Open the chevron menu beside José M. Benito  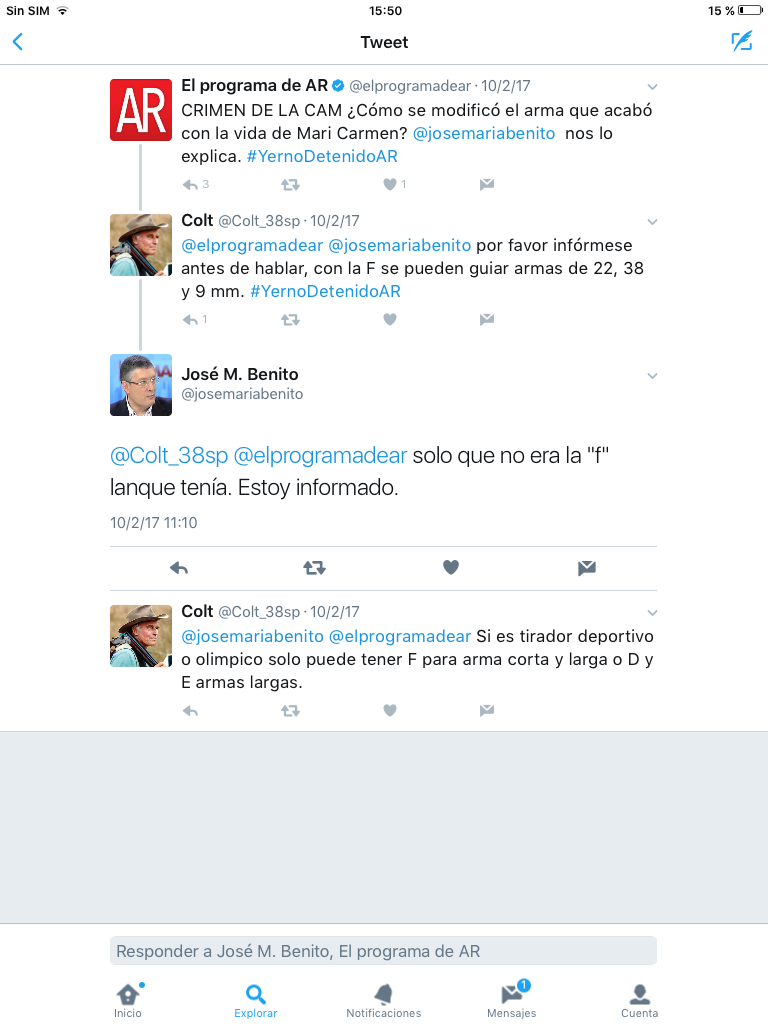[652, 376]
